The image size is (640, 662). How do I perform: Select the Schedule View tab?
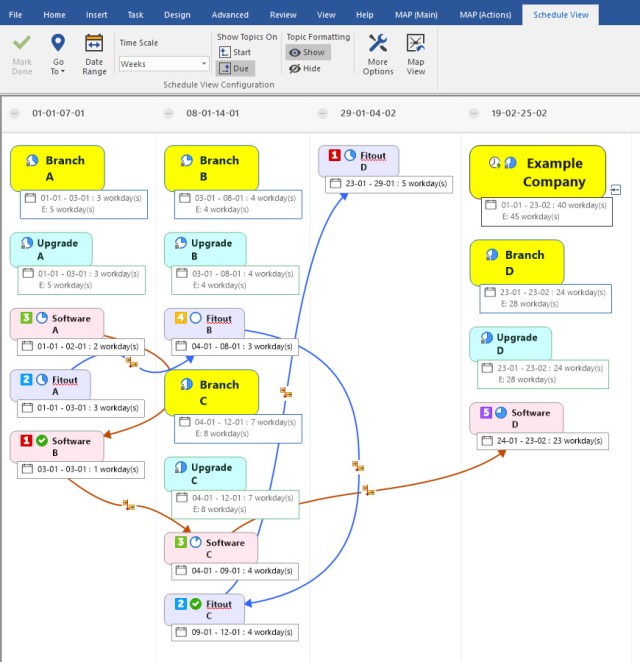coord(561,15)
